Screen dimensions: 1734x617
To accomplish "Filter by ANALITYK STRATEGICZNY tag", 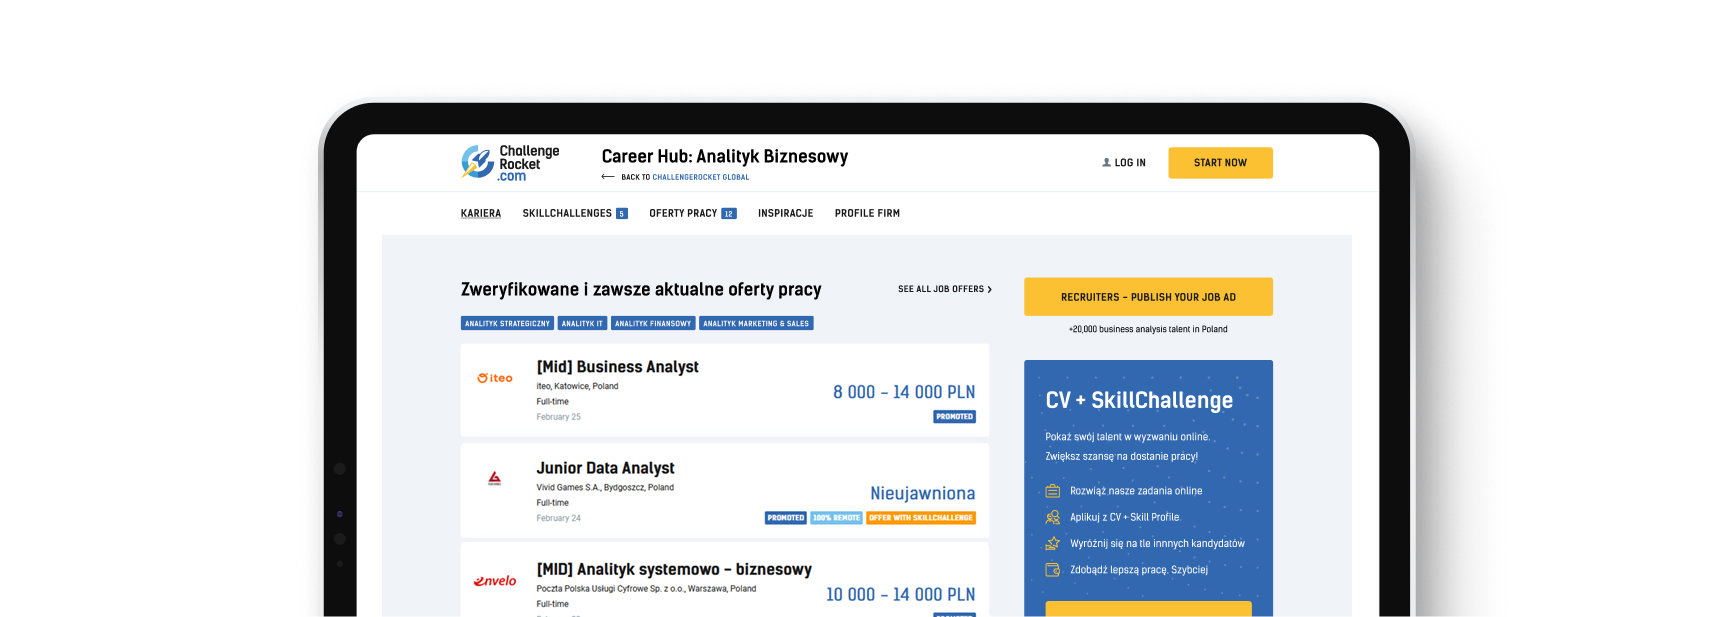I will click(507, 324).
